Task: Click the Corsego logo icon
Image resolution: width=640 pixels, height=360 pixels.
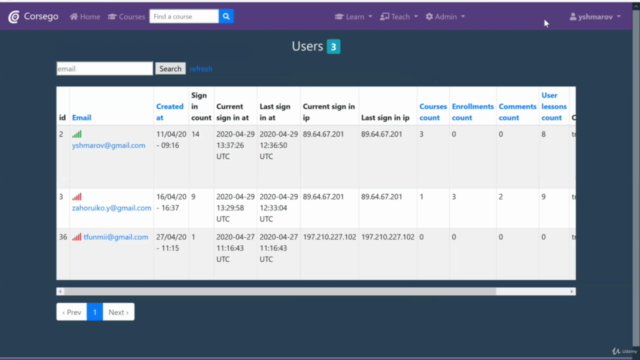Action: tap(13, 17)
